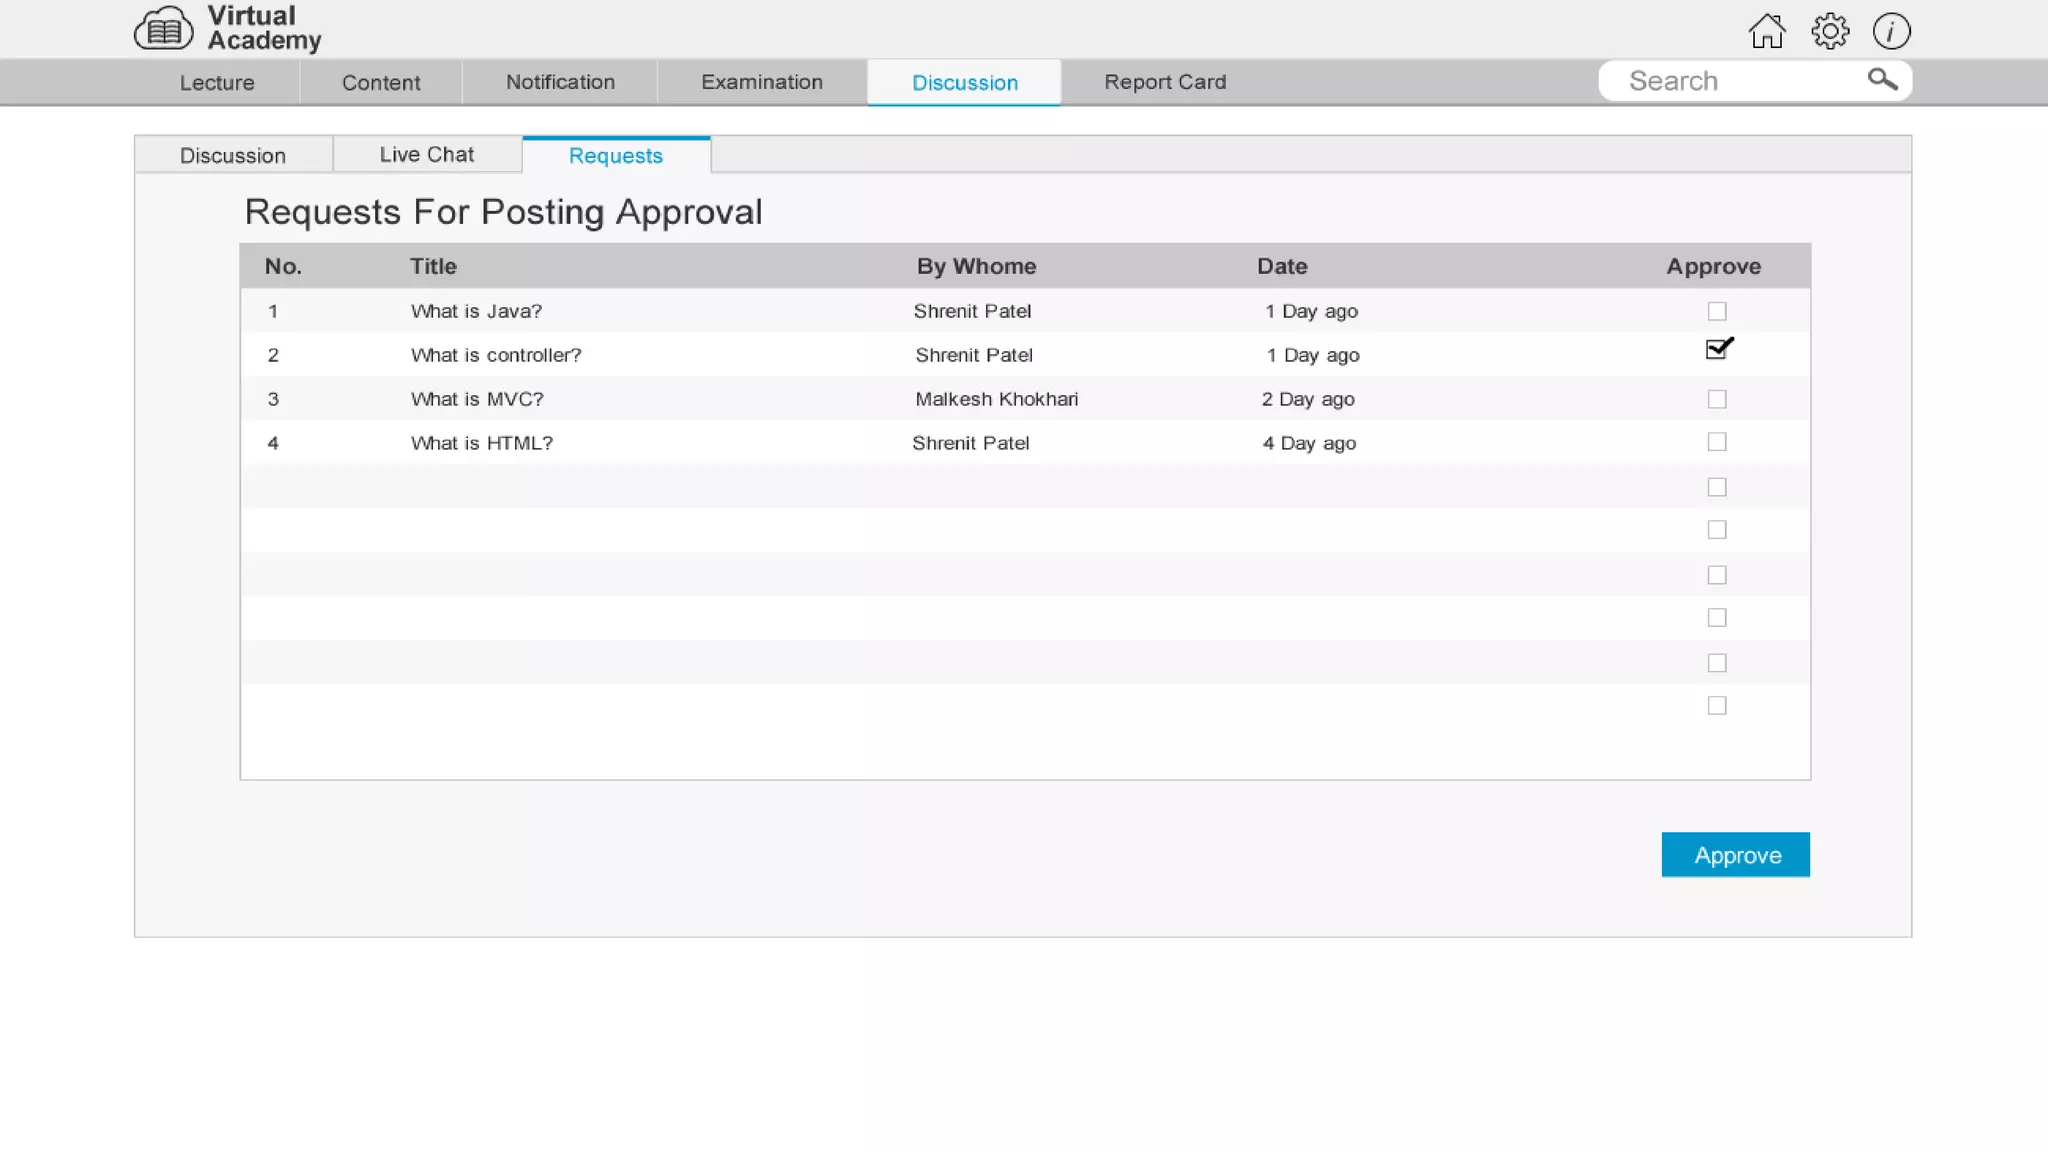
Task: Select the Discussion sub-tab
Action: pyautogui.click(x=233, y=155)
